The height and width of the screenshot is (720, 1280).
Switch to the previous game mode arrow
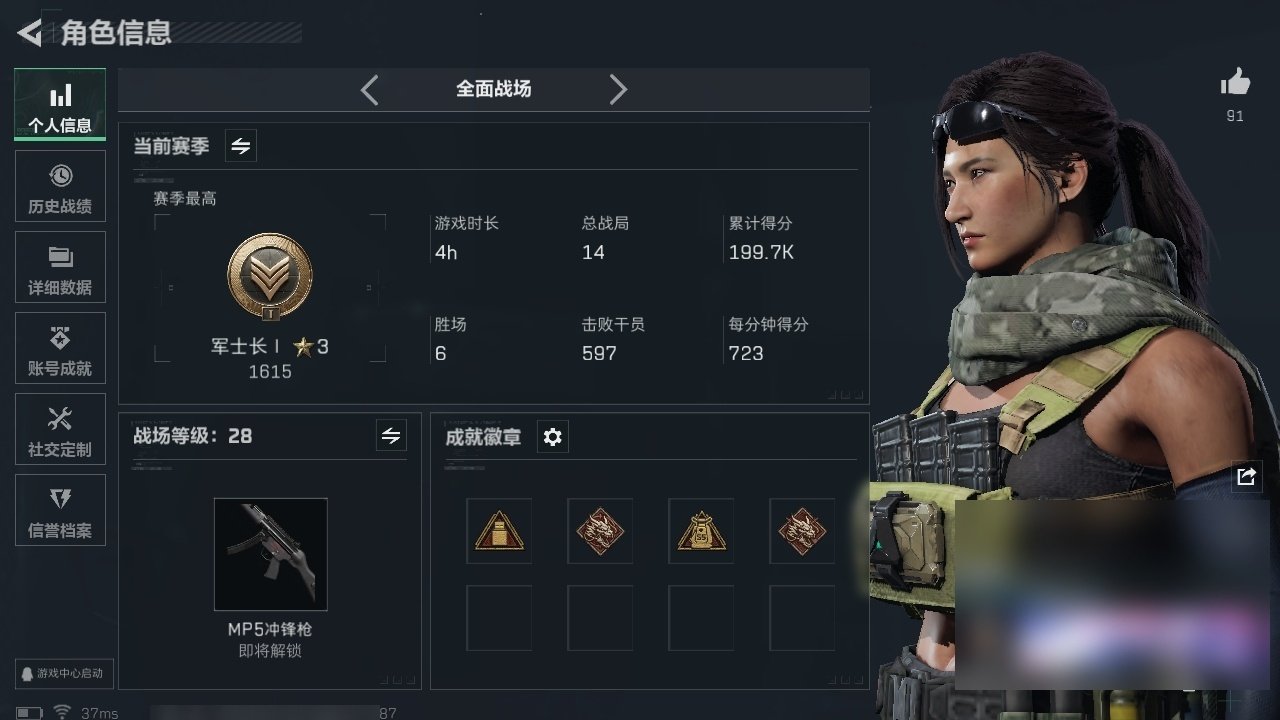click(x=370, y=90)
